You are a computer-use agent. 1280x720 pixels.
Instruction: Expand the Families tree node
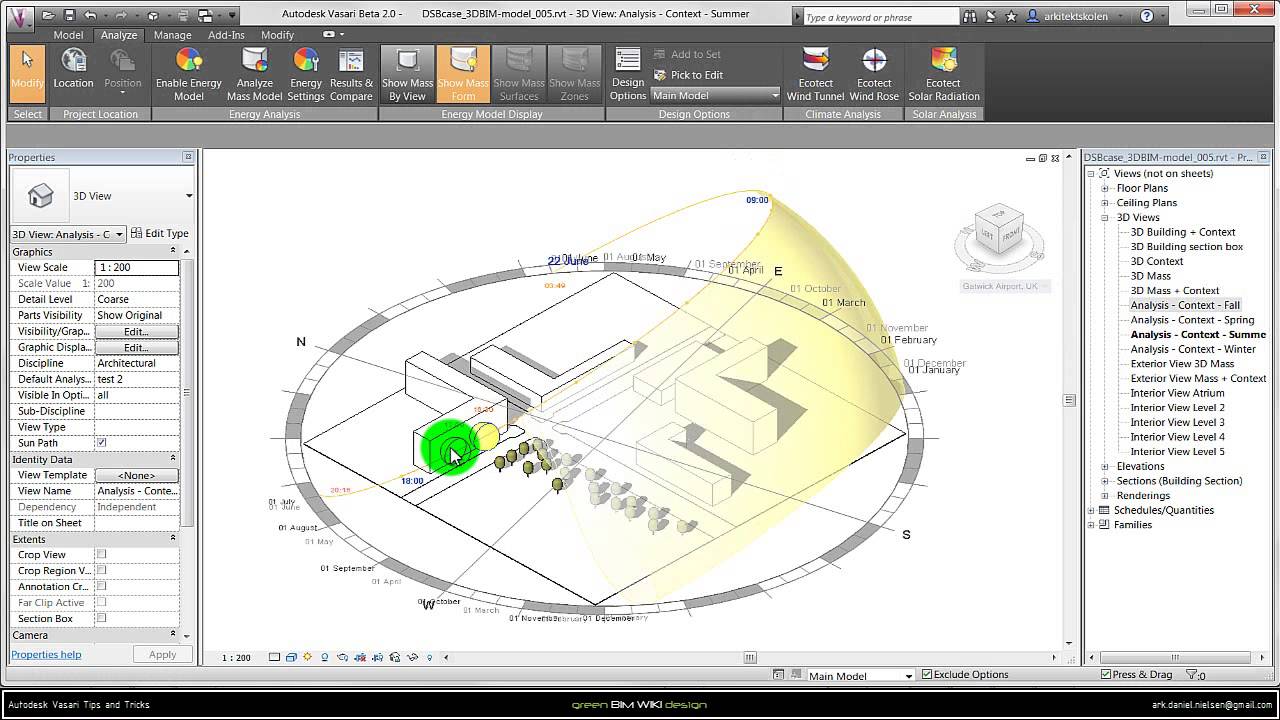click(x=1091, y=525)
